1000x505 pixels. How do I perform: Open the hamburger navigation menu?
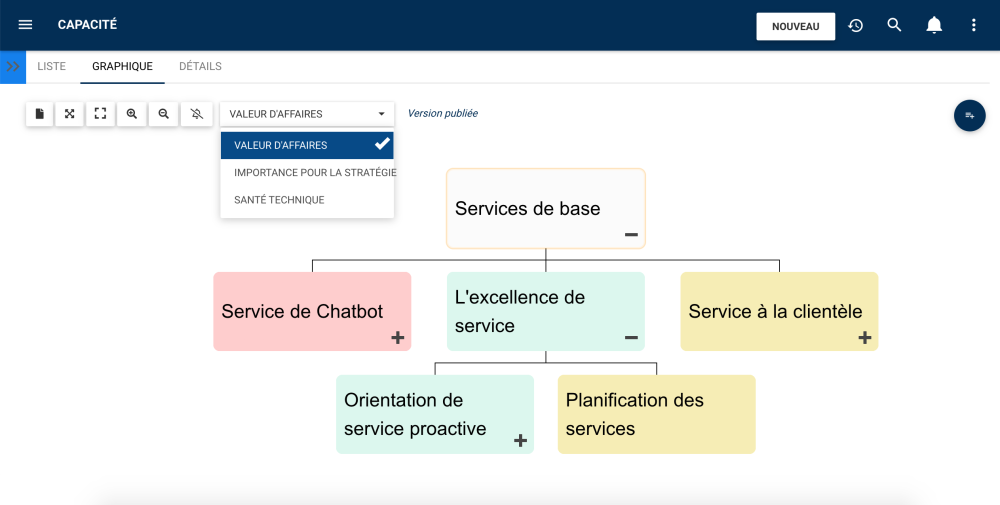click(x=25, y=25)
